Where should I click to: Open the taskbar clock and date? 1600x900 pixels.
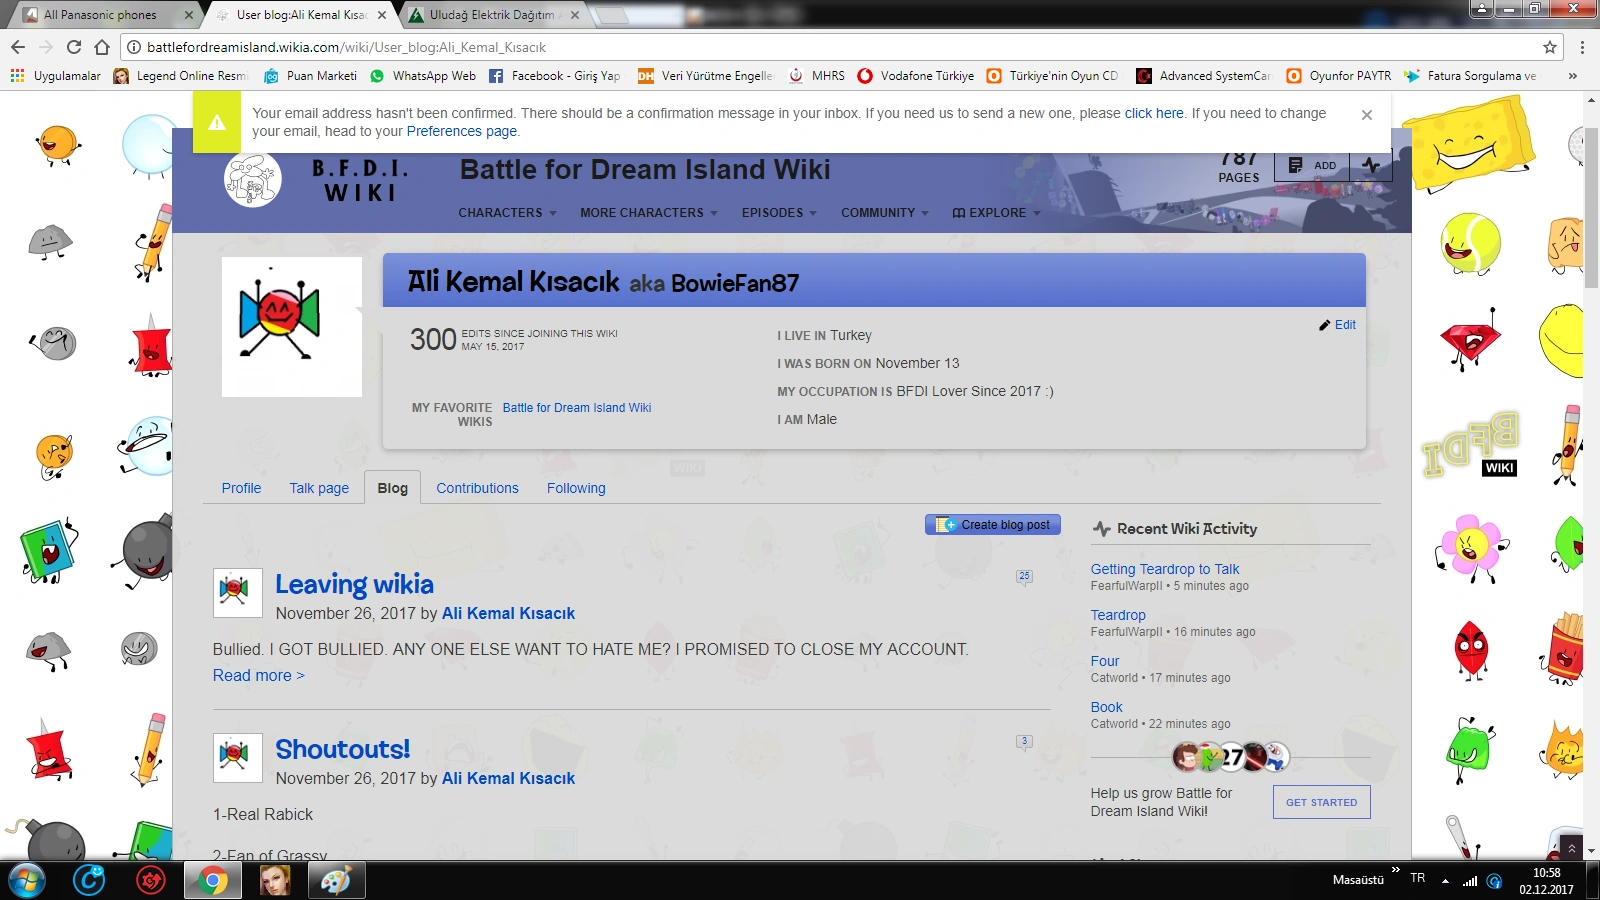click(1547, 881)
